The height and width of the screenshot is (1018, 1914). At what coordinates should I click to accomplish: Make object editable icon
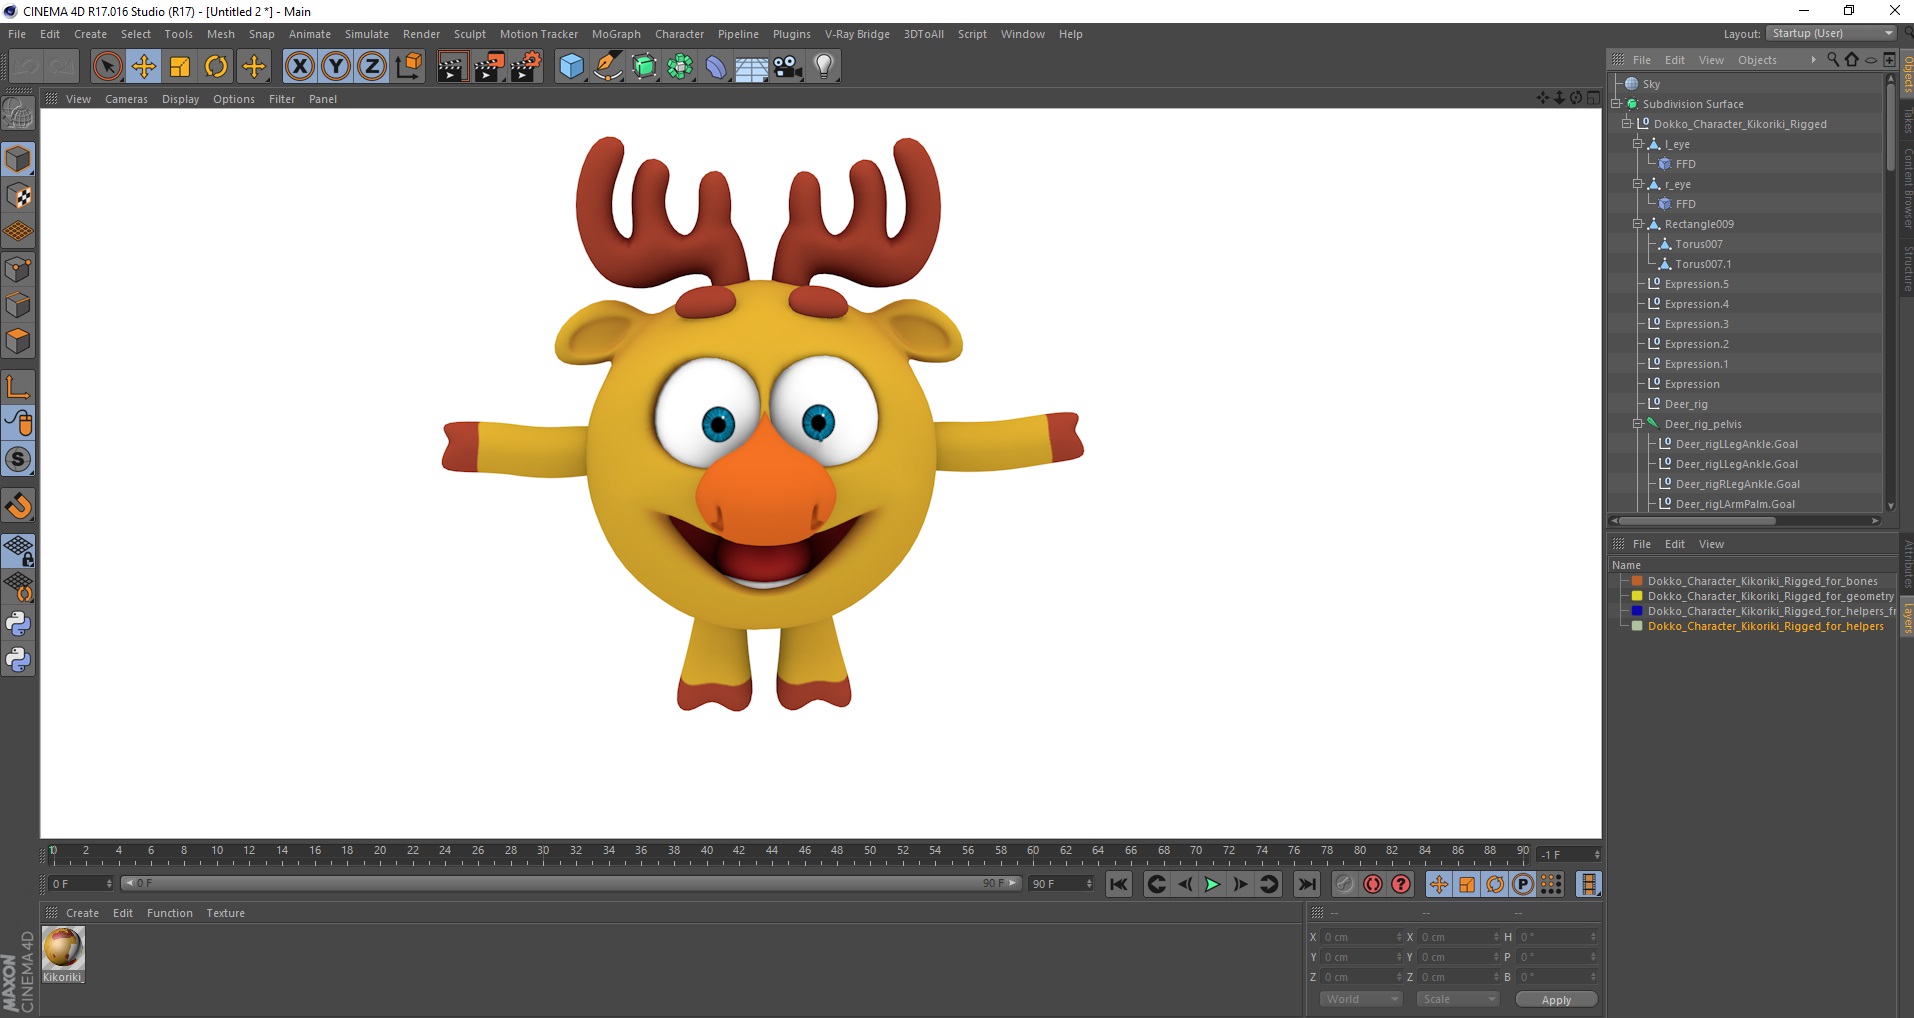(18, 114)
